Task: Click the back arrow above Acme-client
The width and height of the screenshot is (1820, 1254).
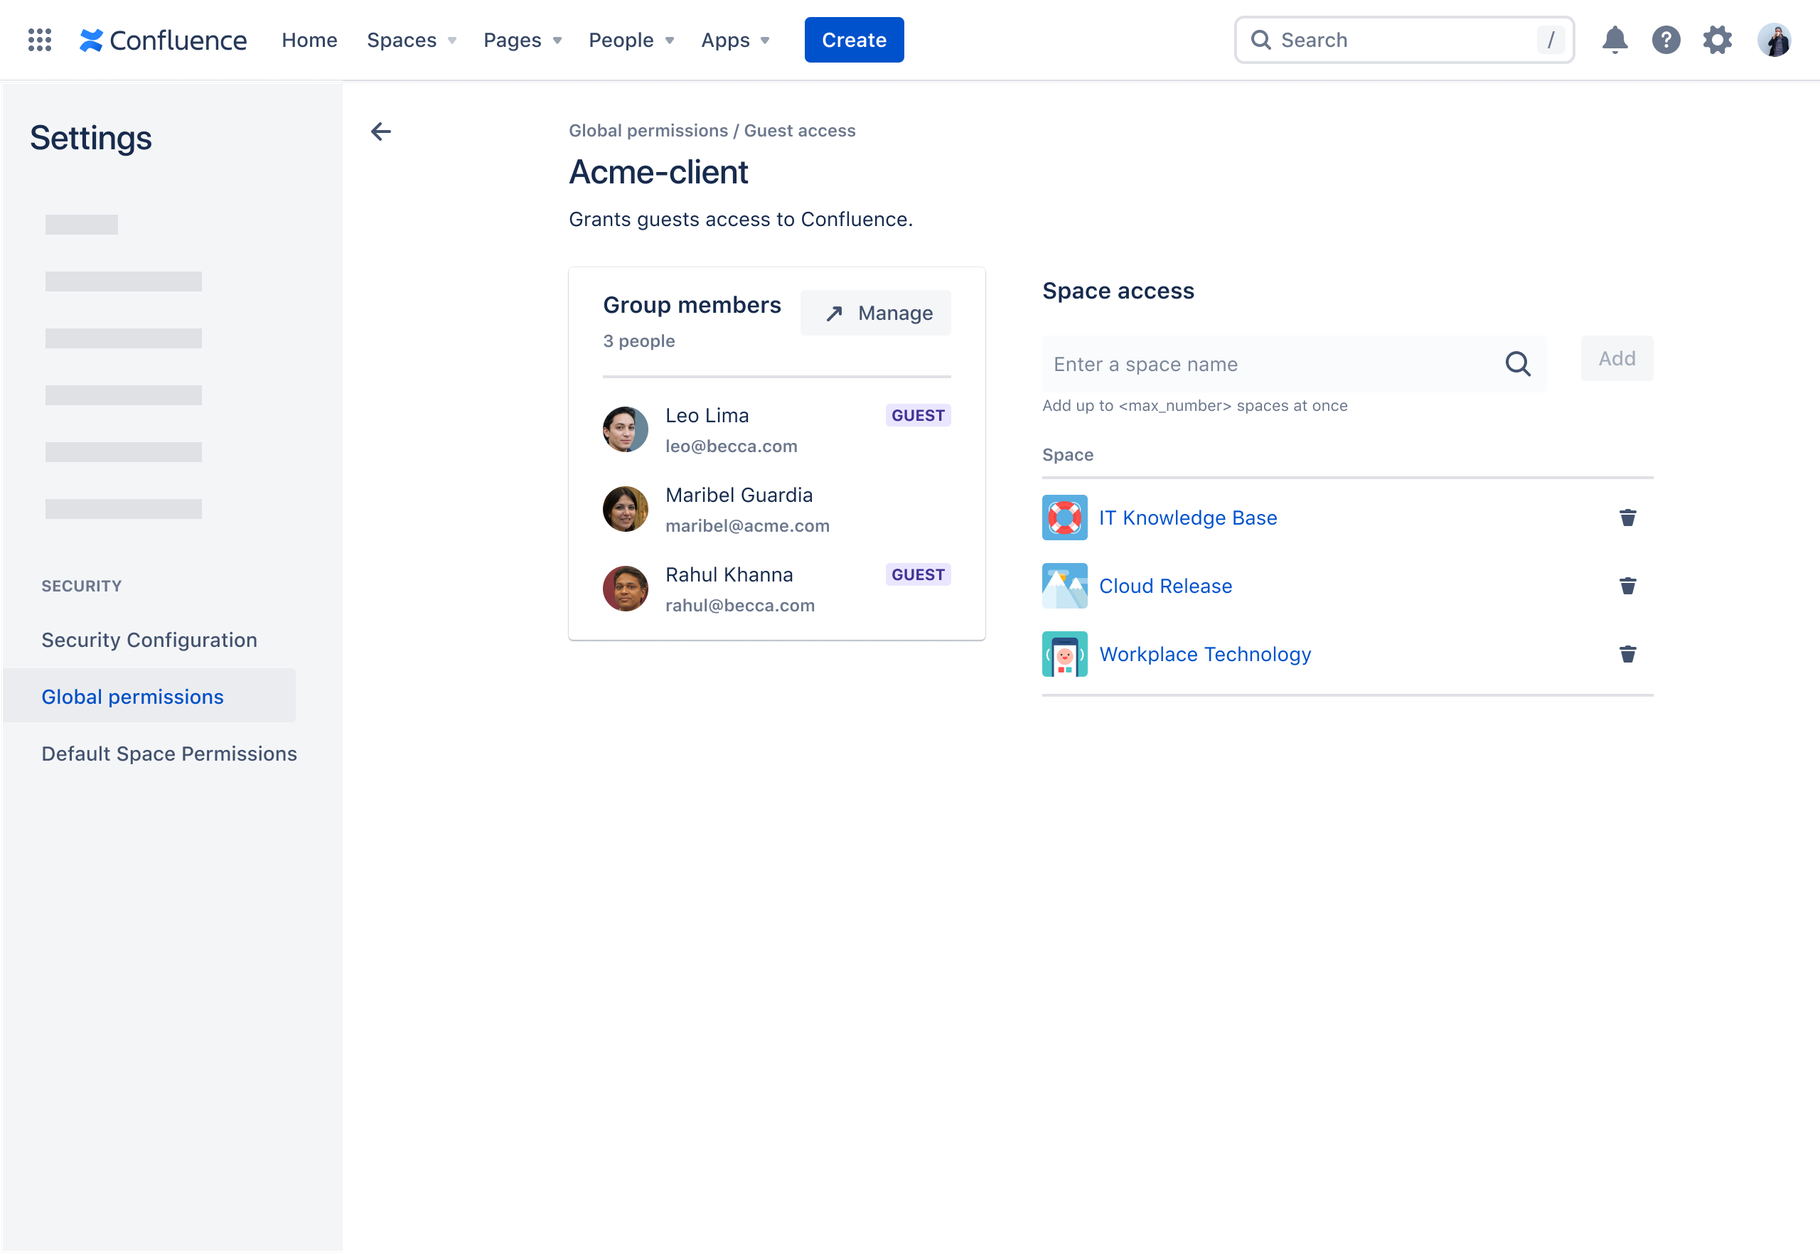Action: click(x=381, y=131)
